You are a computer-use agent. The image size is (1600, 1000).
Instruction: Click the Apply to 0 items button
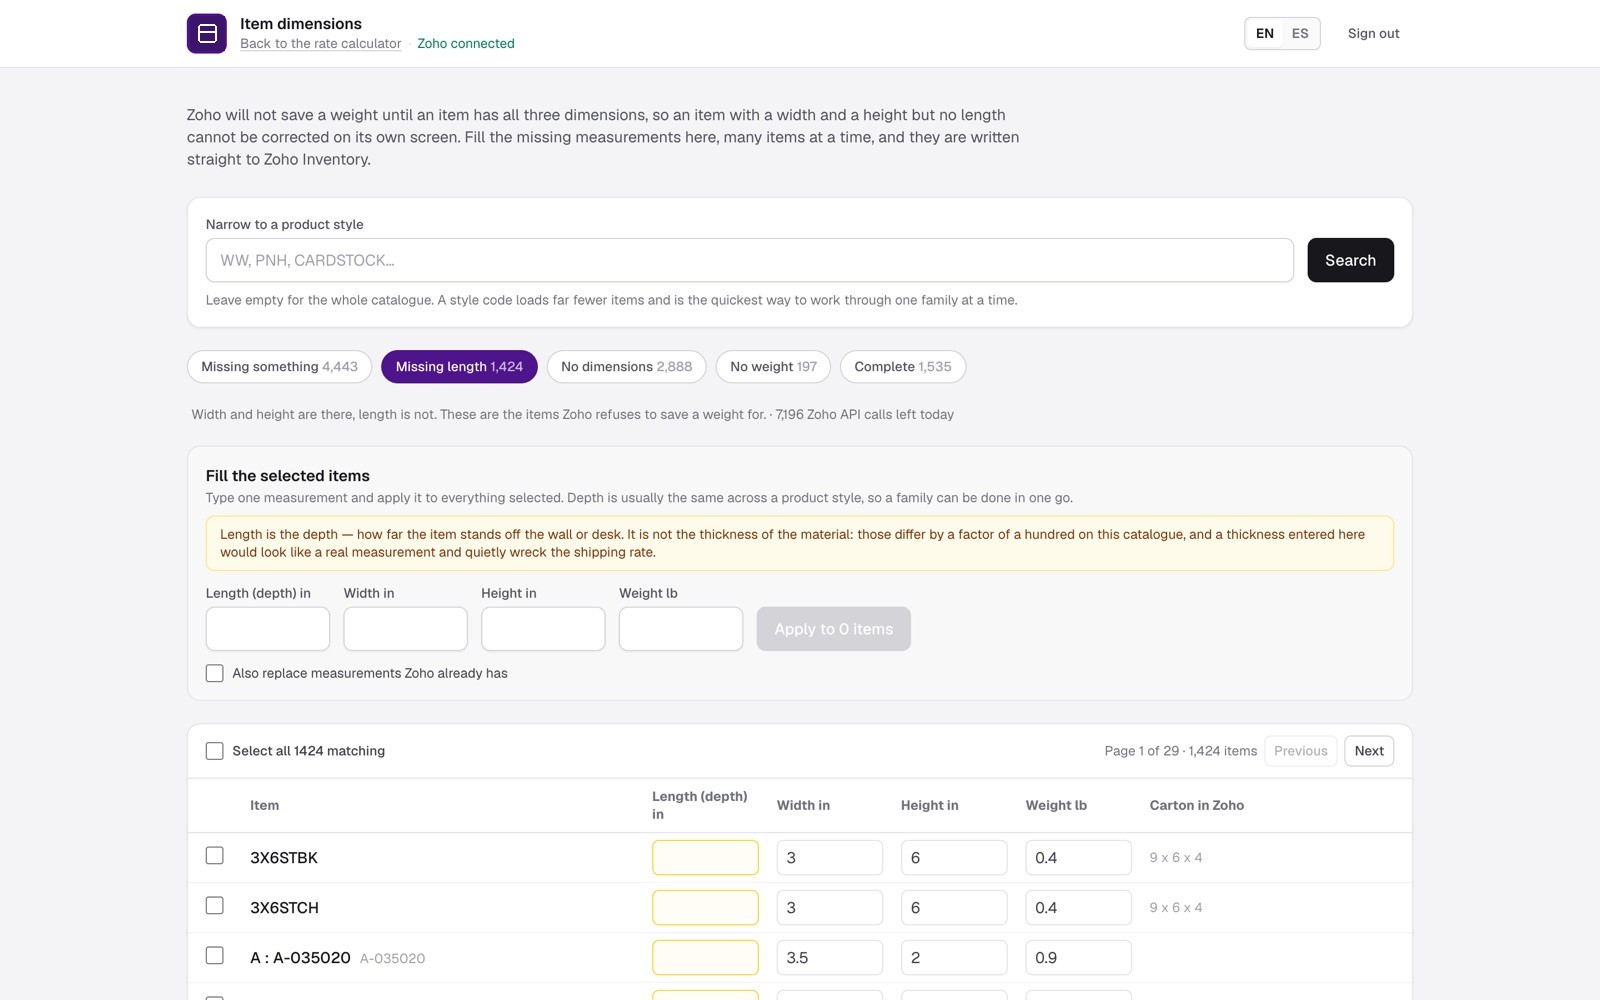[833, 629]
